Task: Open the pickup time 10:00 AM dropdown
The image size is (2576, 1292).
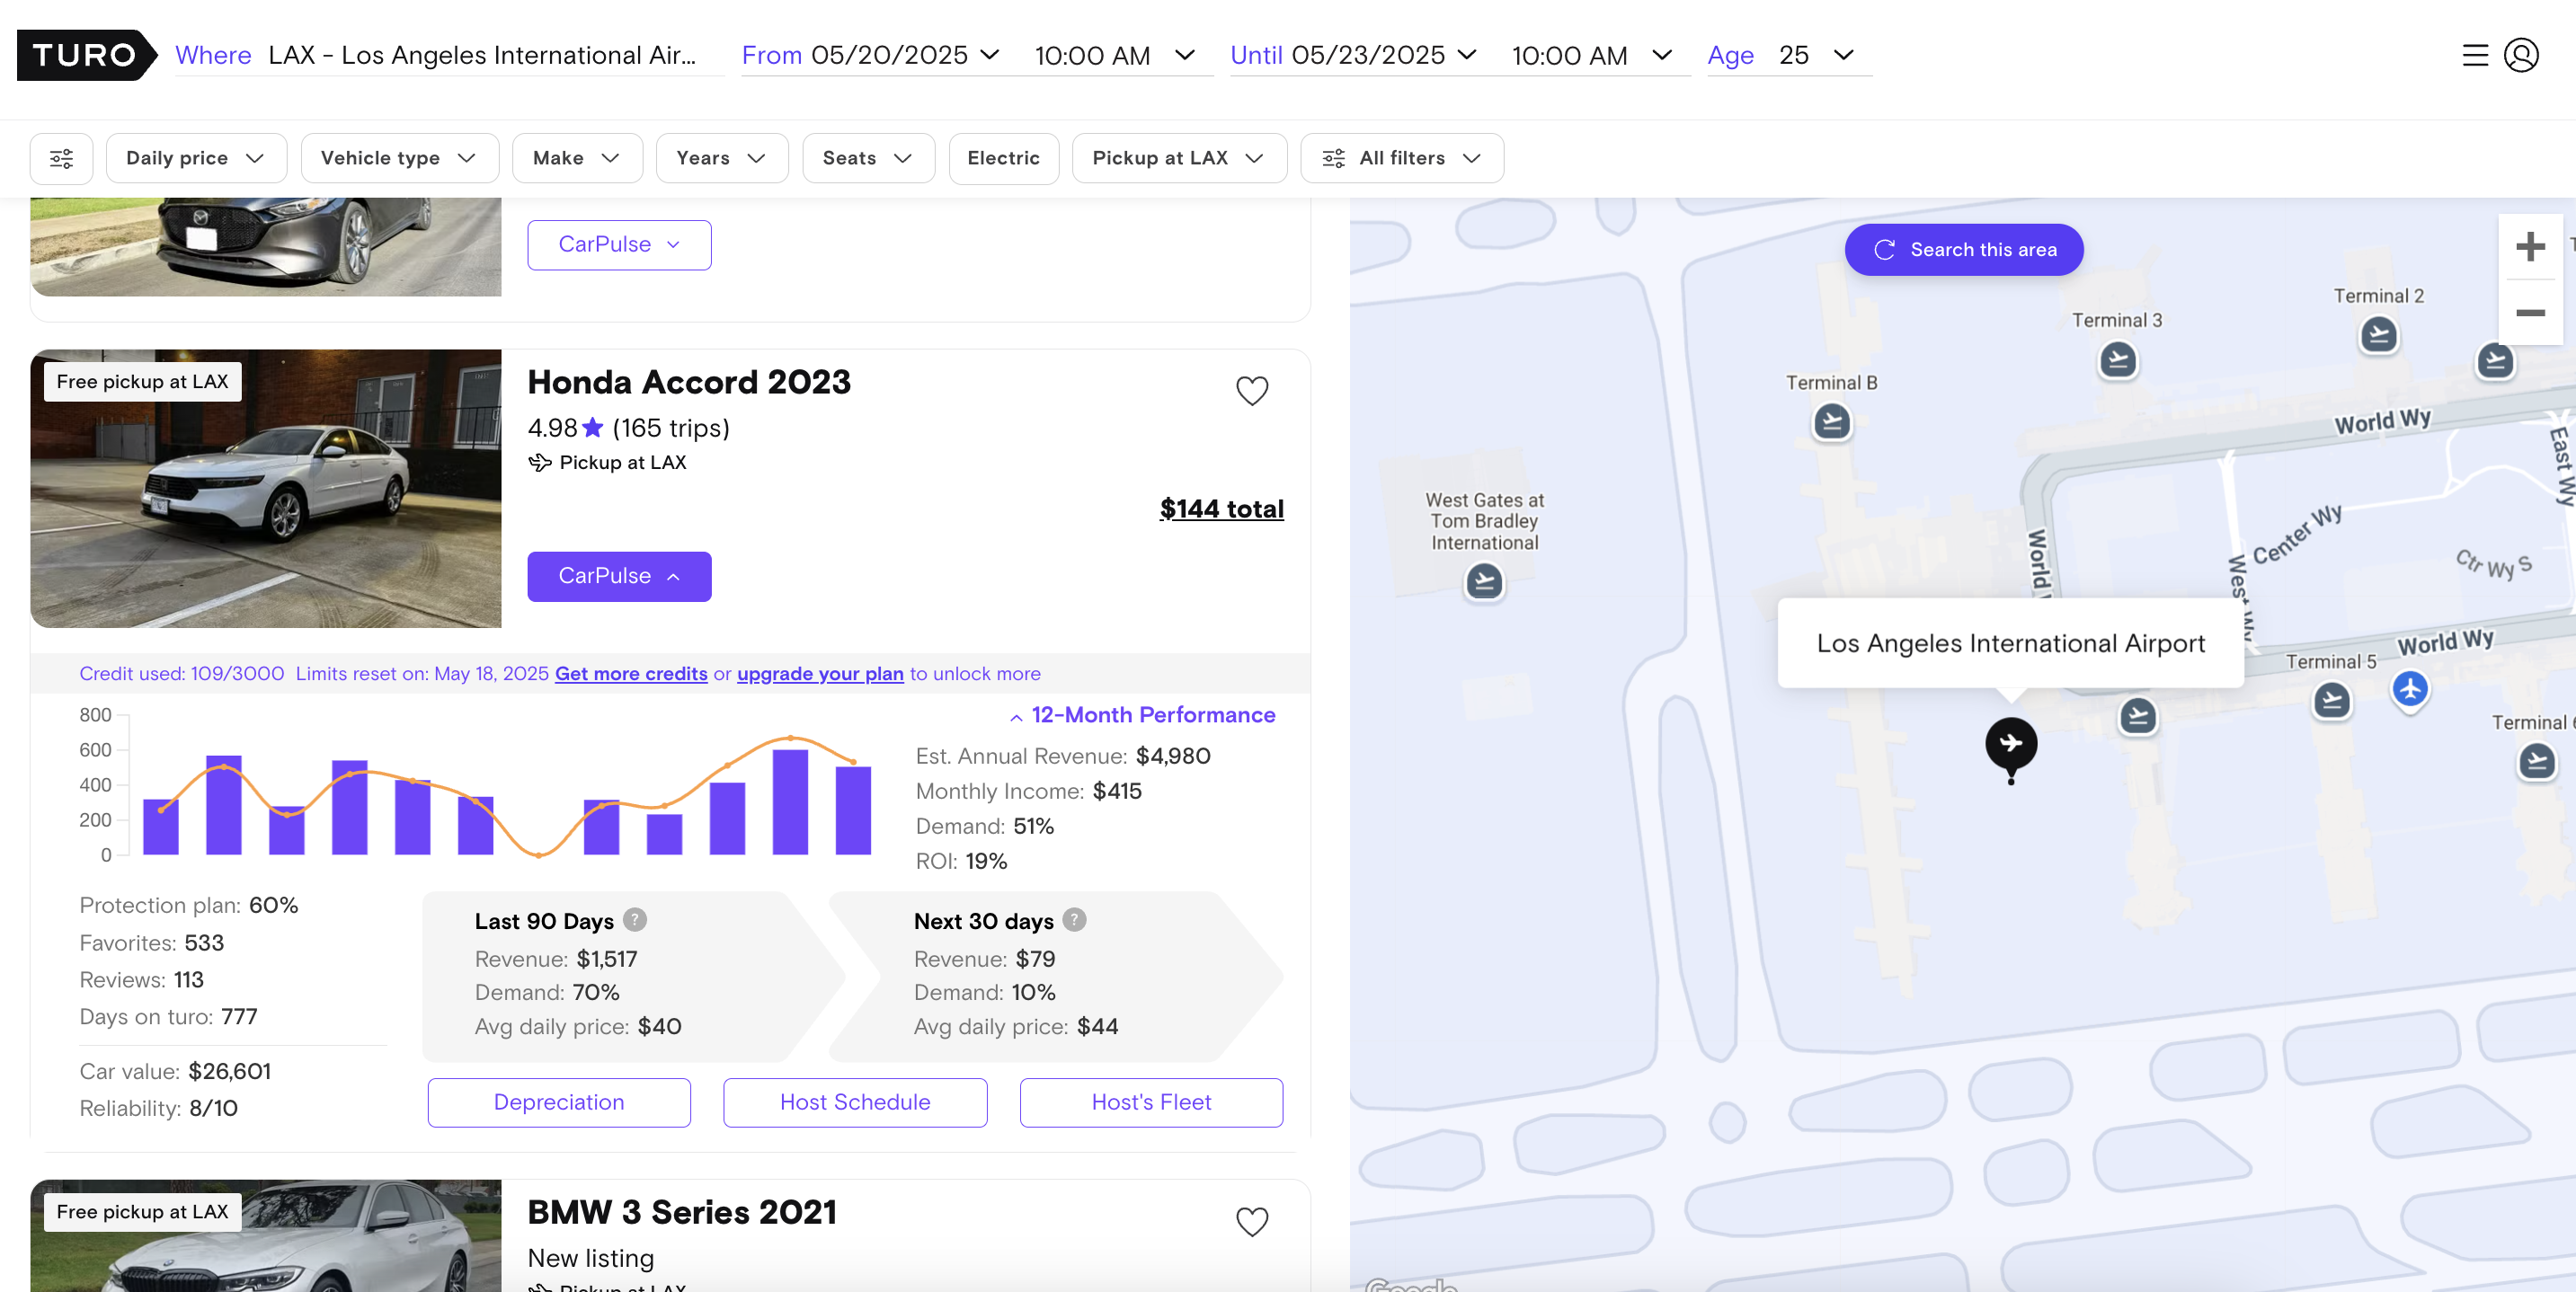Action: point(1116,55)
